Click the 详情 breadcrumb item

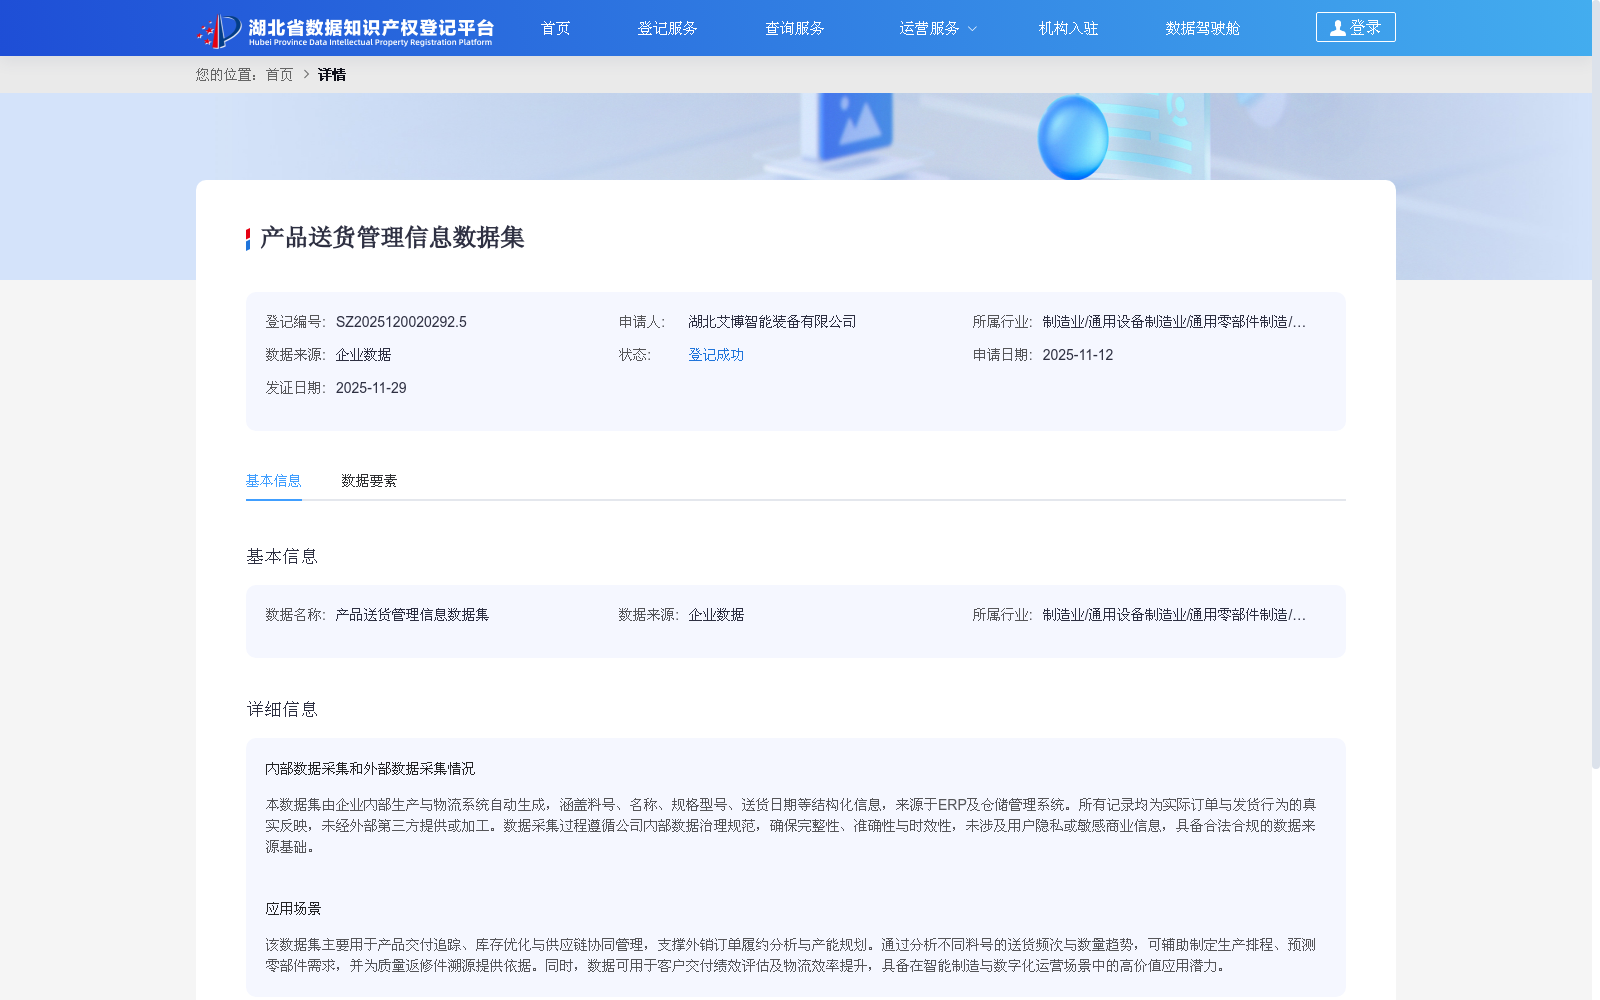[x=332, y=75]
